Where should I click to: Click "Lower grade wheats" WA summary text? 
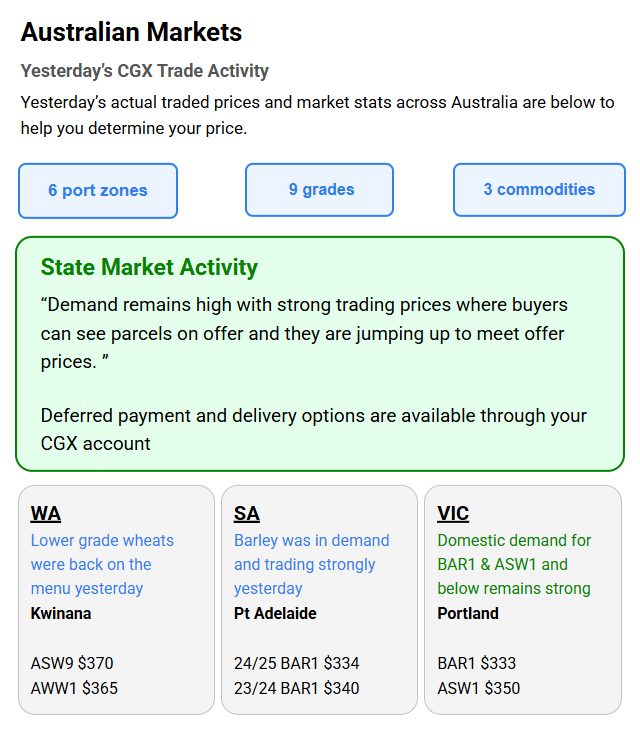(x=102, y=564)
